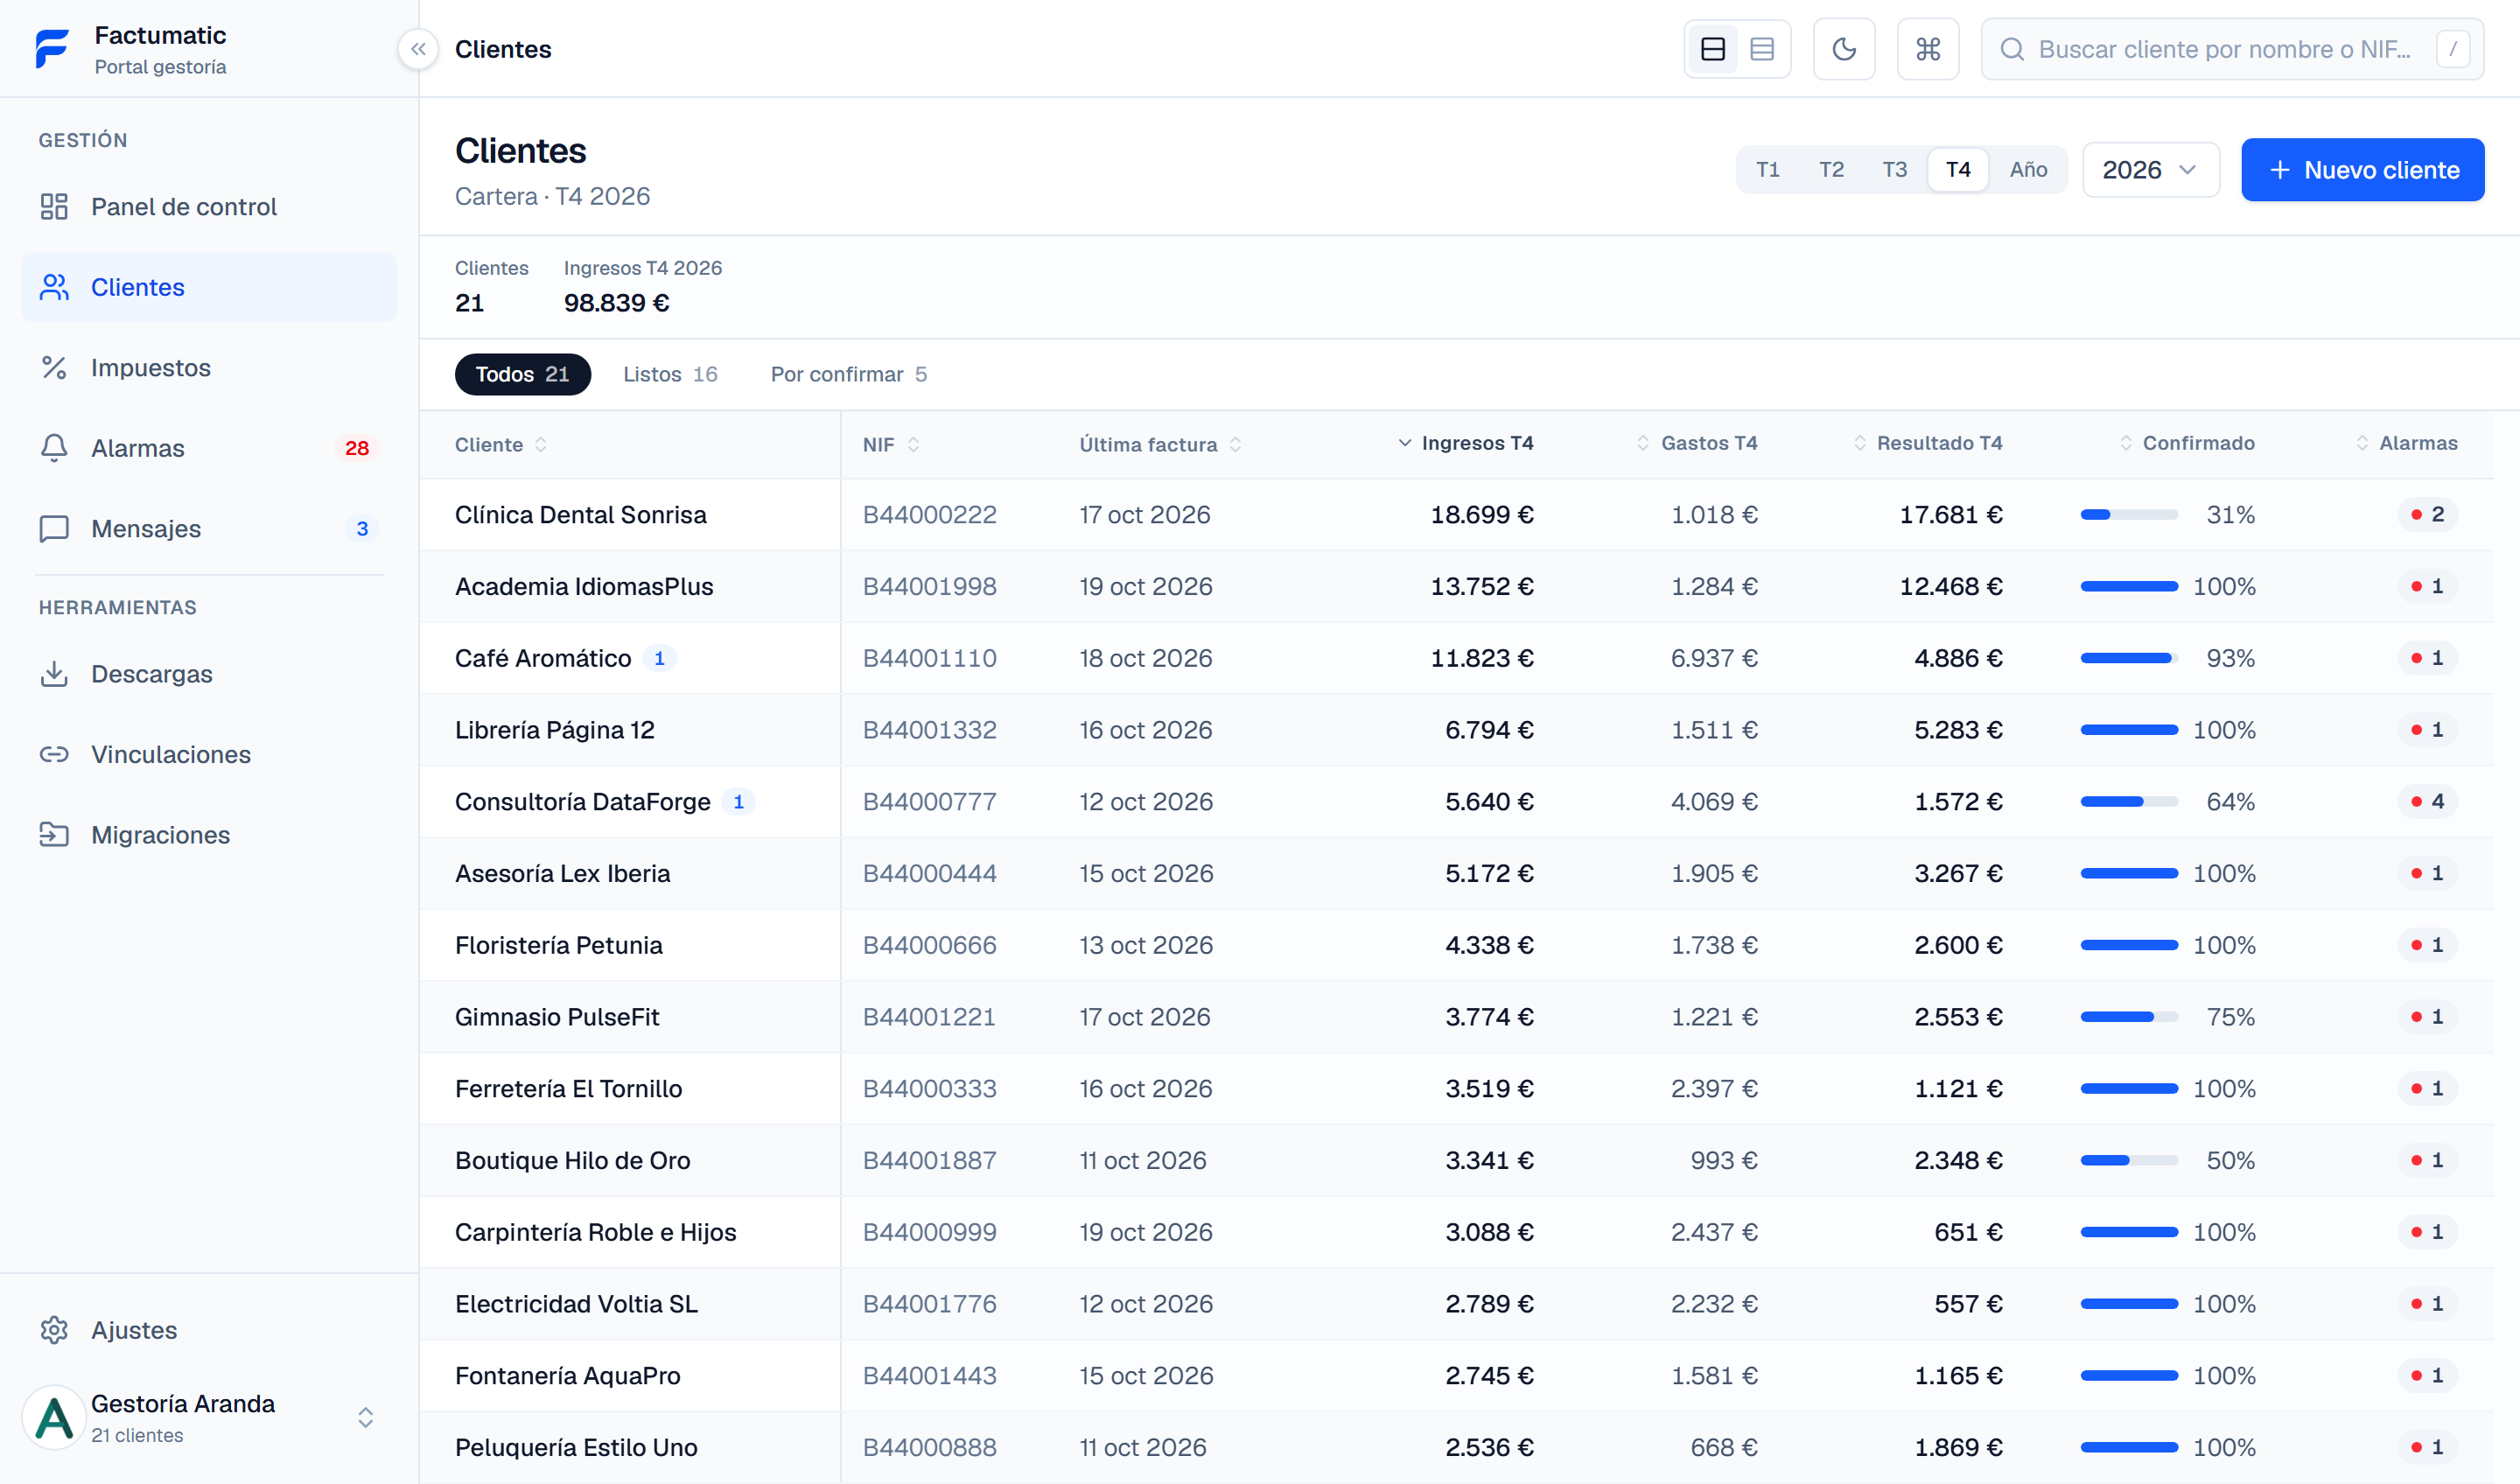Toggle dark mode moon button
Screen dimensions: 2520x1484
1844,49
